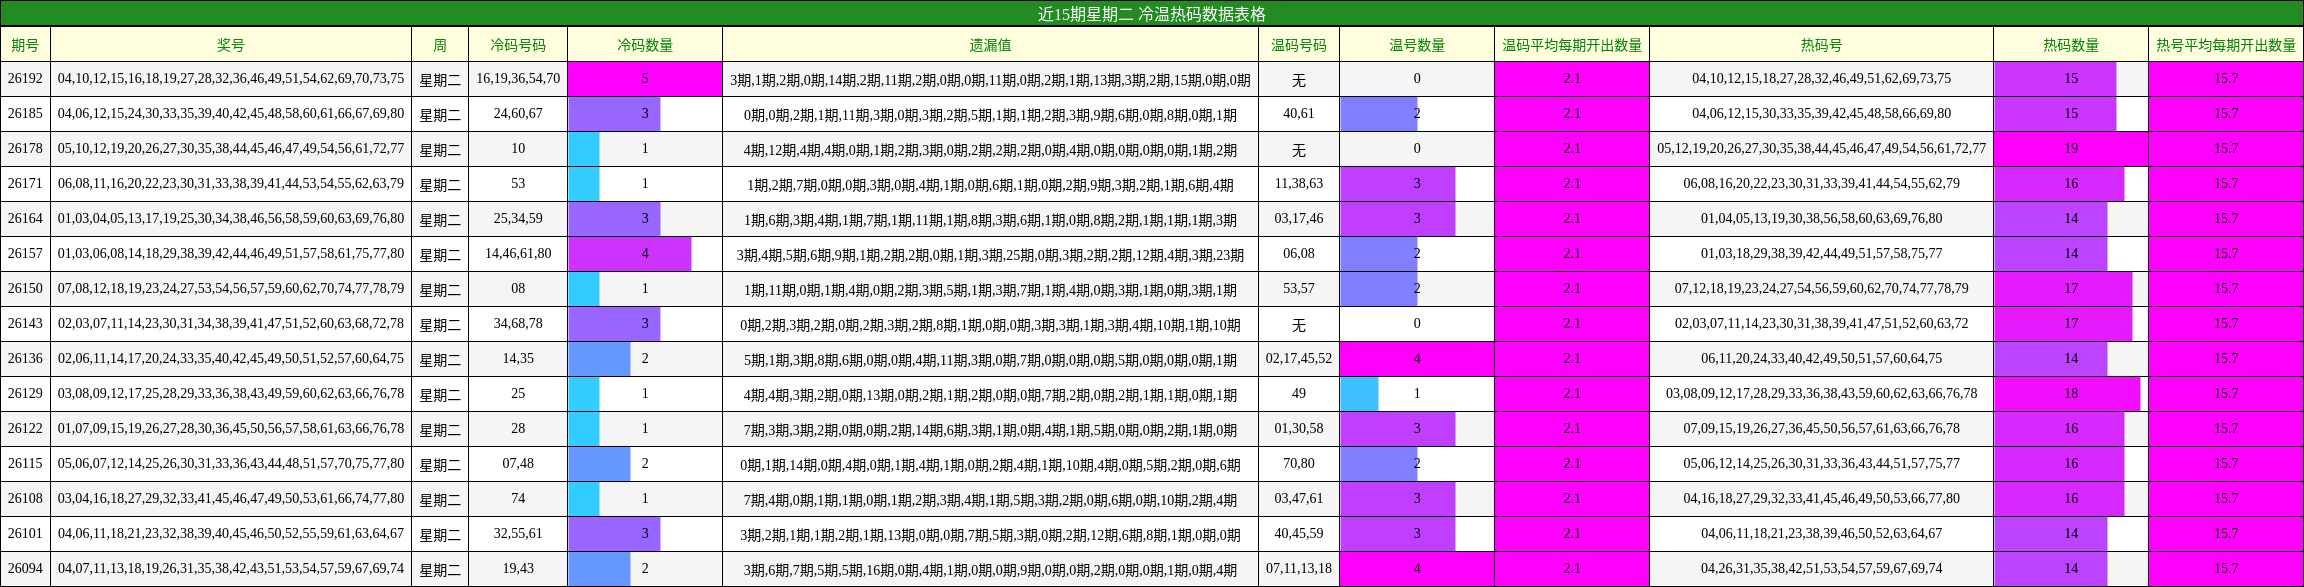Click the 周 column header
Screen dimensions: 2304x587
tap(440, 45)
